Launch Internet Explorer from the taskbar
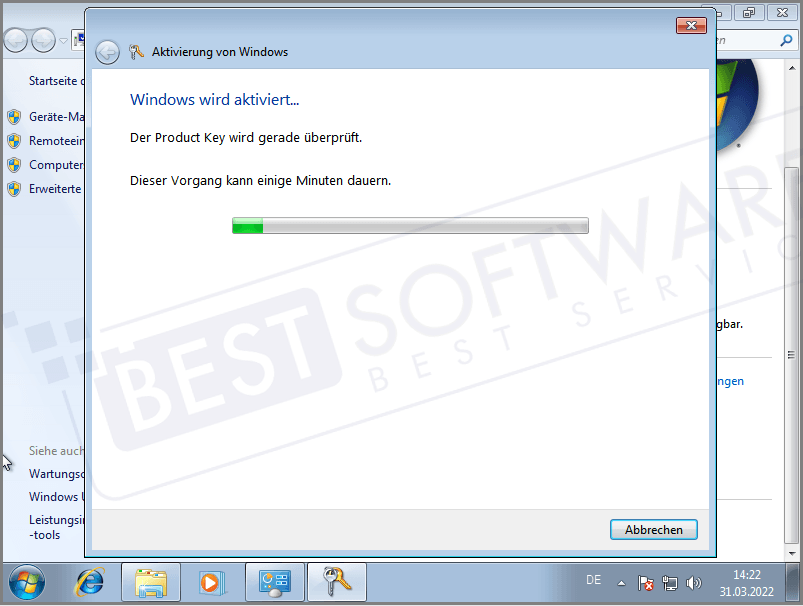Screen dimensions: 803x606 click(x=90, y=581)
